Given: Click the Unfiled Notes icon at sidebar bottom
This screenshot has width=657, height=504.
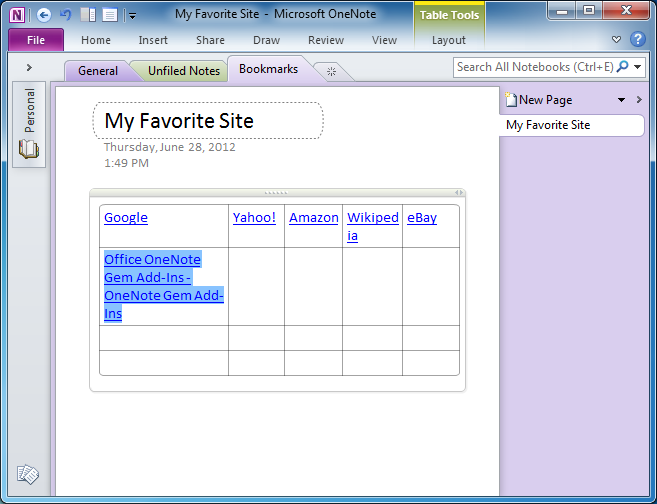Looking at the screenshot, I should point(28,475).
